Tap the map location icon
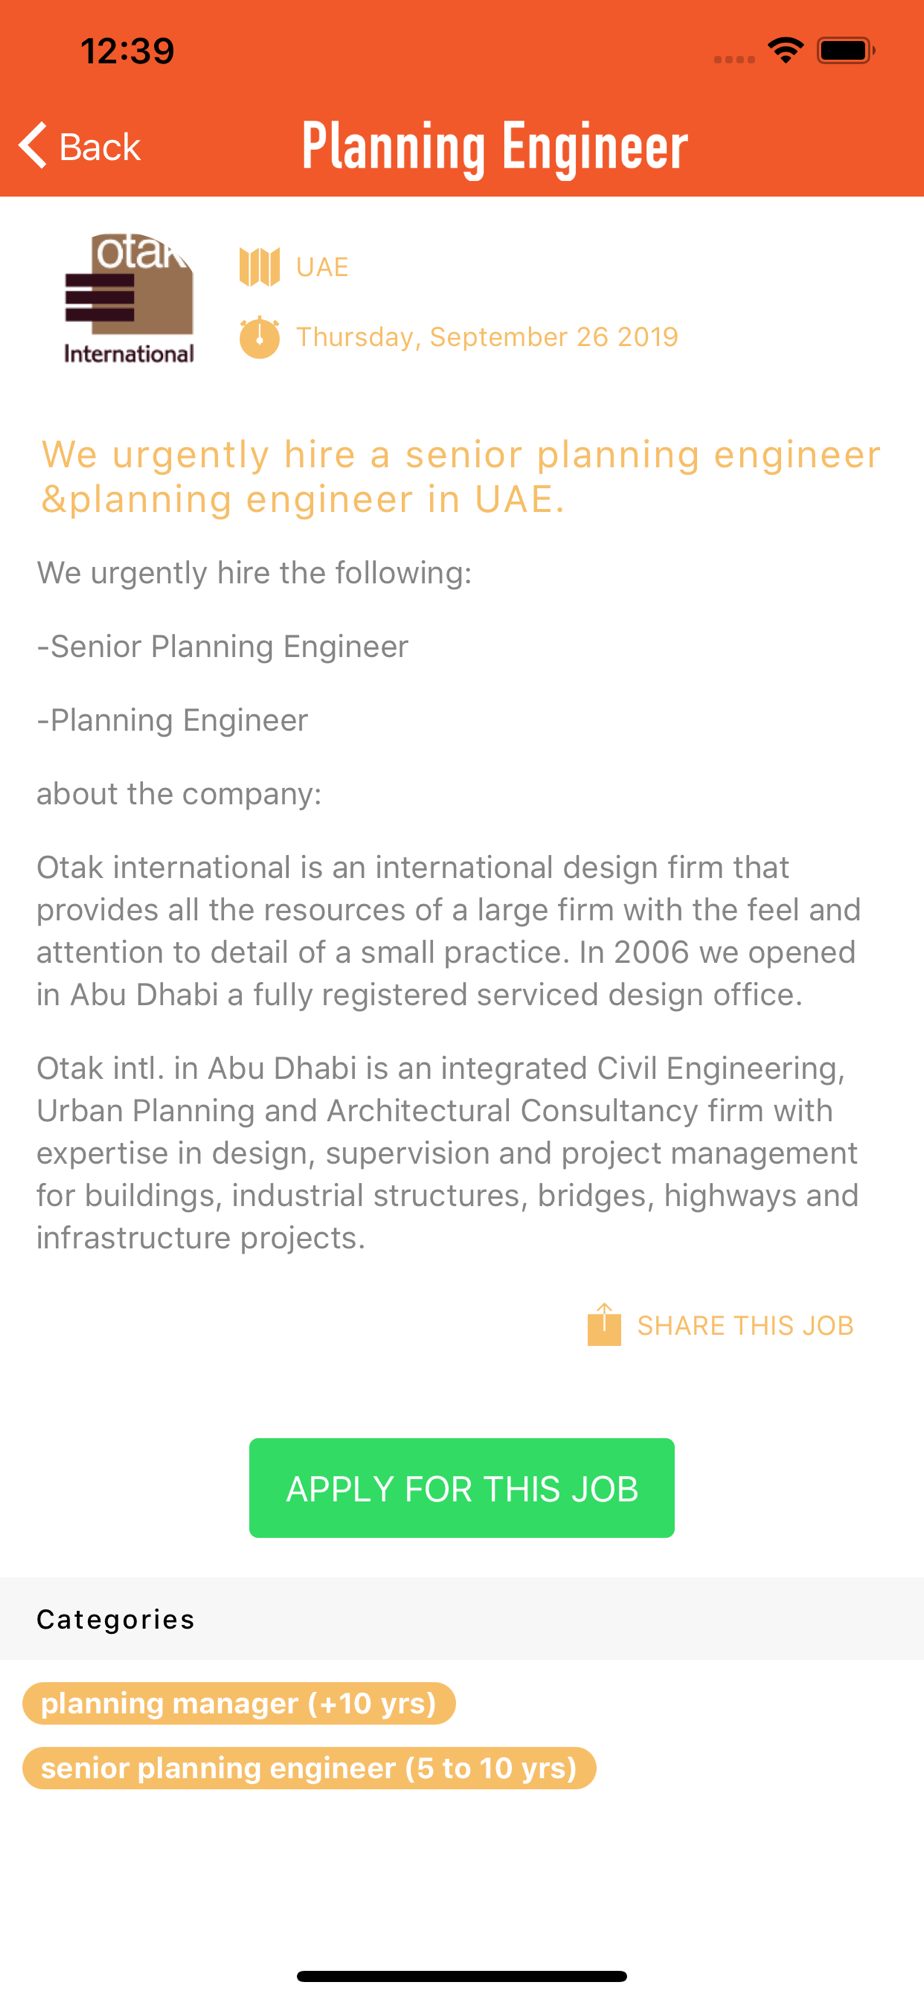Screen dimensions: 924x2000 click(259, 267)
